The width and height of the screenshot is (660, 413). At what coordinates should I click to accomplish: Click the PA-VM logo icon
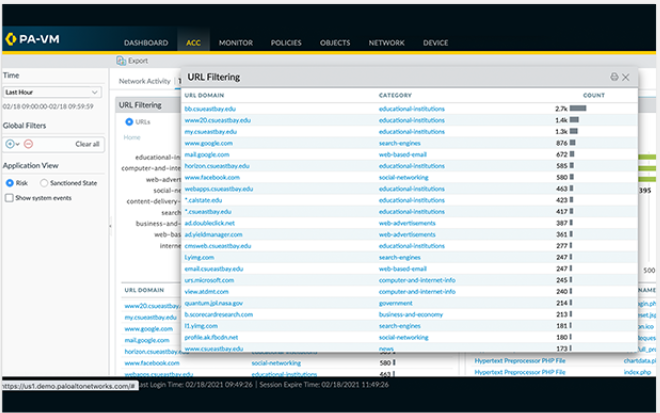(x=11, y=39)
